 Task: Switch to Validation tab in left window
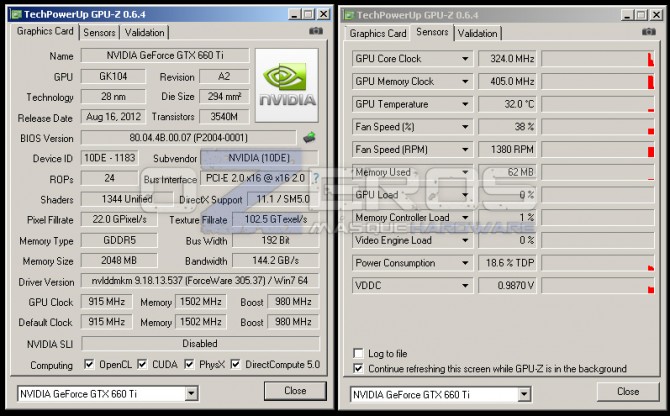point(144,32)
